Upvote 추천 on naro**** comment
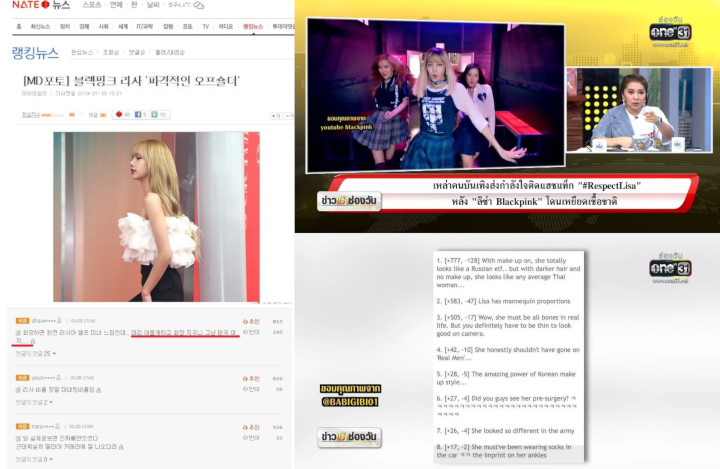The width and height of the screenshot is (720, 469). pos(251,427)
